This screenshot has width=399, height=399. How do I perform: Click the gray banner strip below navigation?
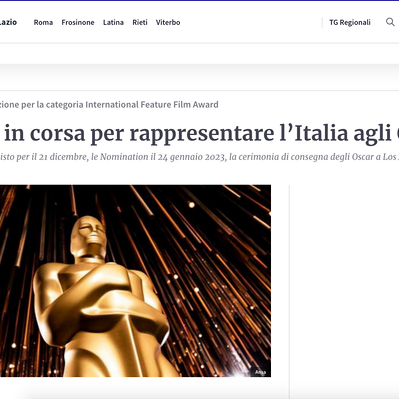199,77
